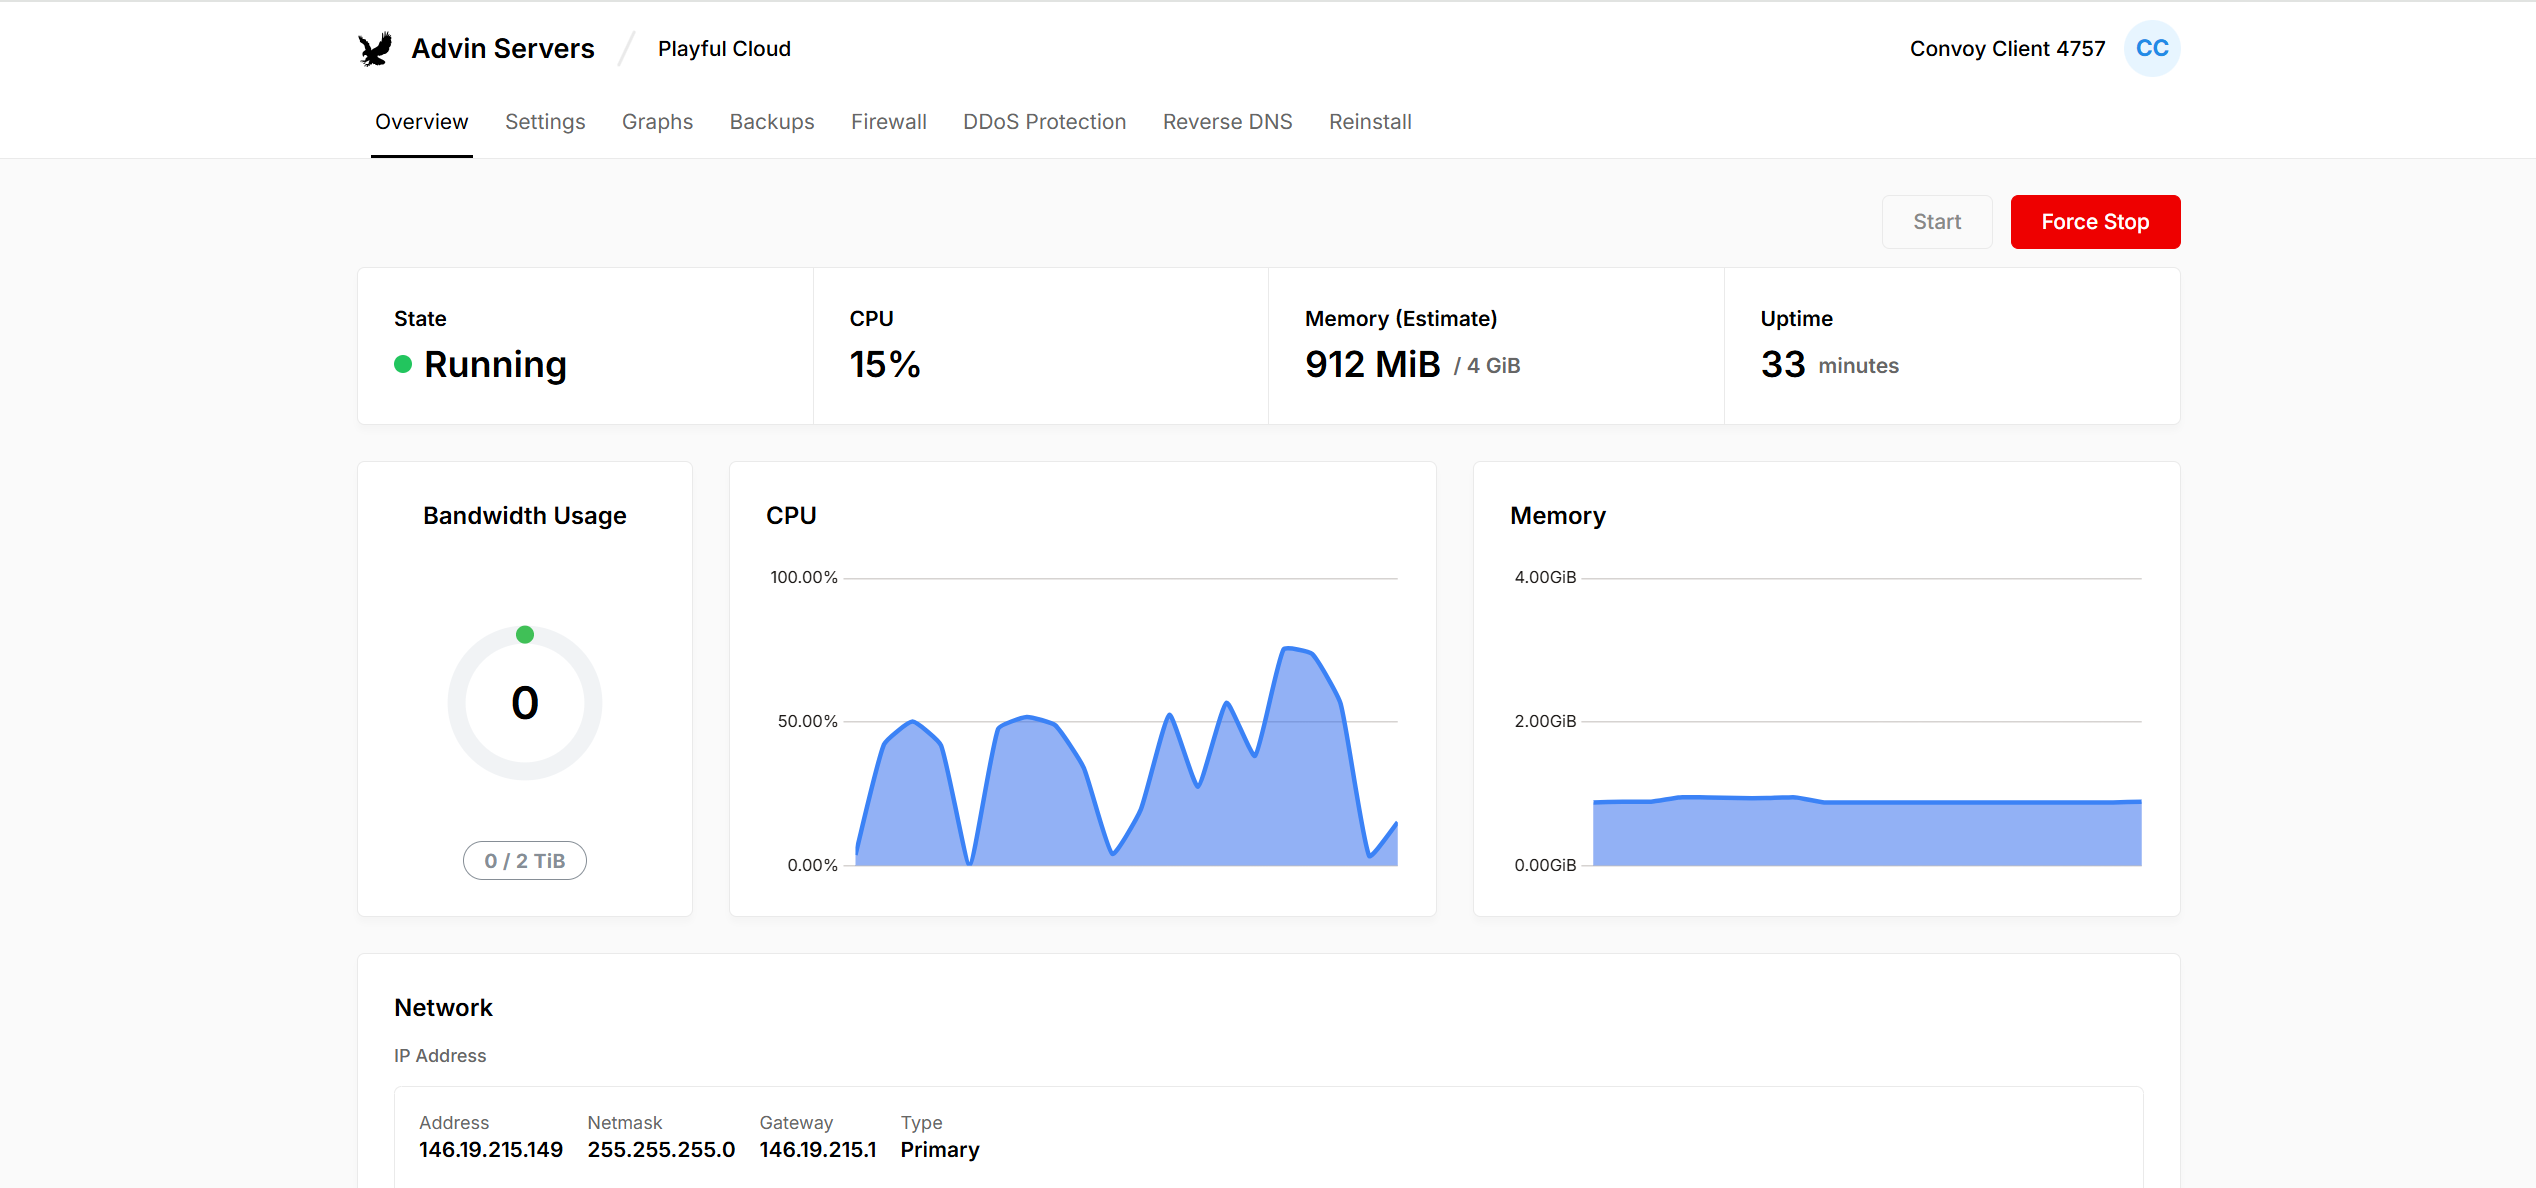
Task: Click the 50.00% CPU axis label
Action: [807, 721]
